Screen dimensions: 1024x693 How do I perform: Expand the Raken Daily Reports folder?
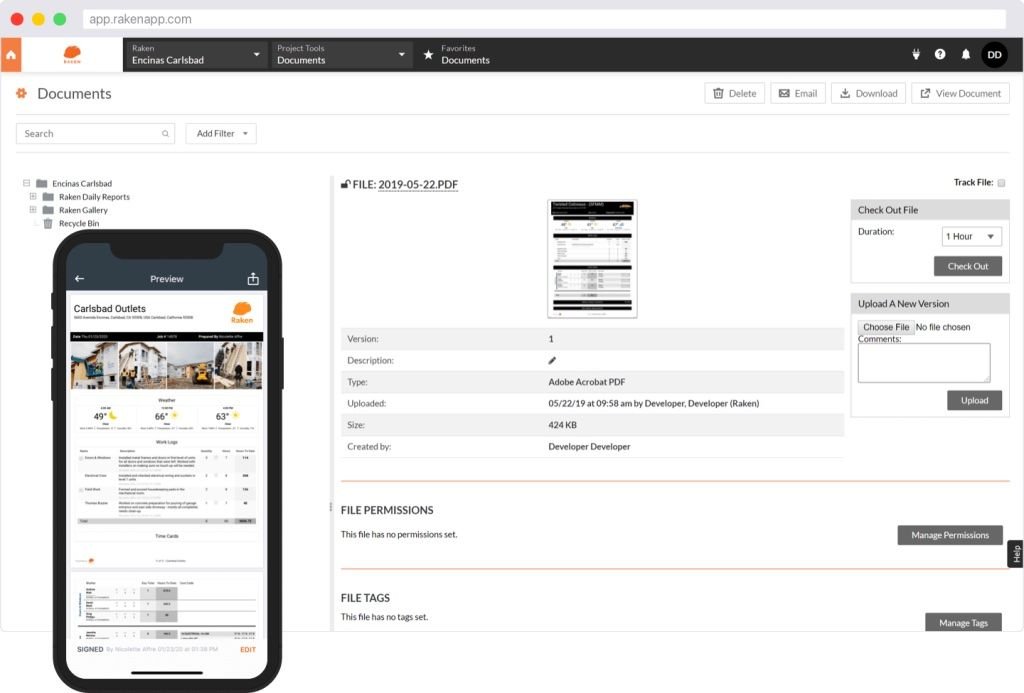pyautogui.click(x=33, y=197)
